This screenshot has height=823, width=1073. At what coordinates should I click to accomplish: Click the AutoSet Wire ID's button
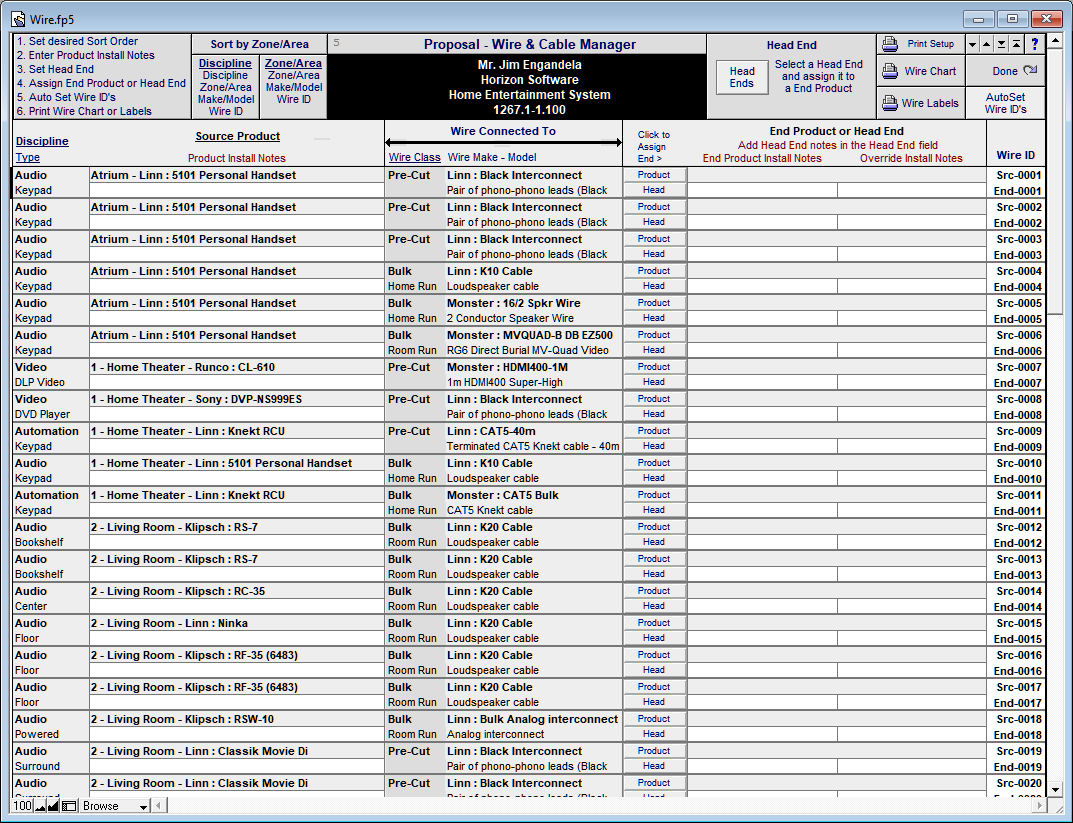click(x=1005, y=103)
